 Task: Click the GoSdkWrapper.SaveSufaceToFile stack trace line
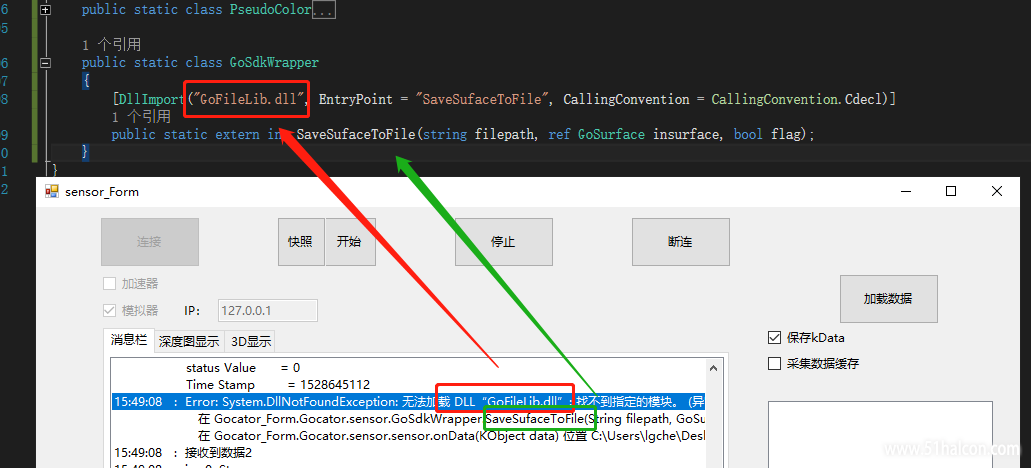coord(451,419)
